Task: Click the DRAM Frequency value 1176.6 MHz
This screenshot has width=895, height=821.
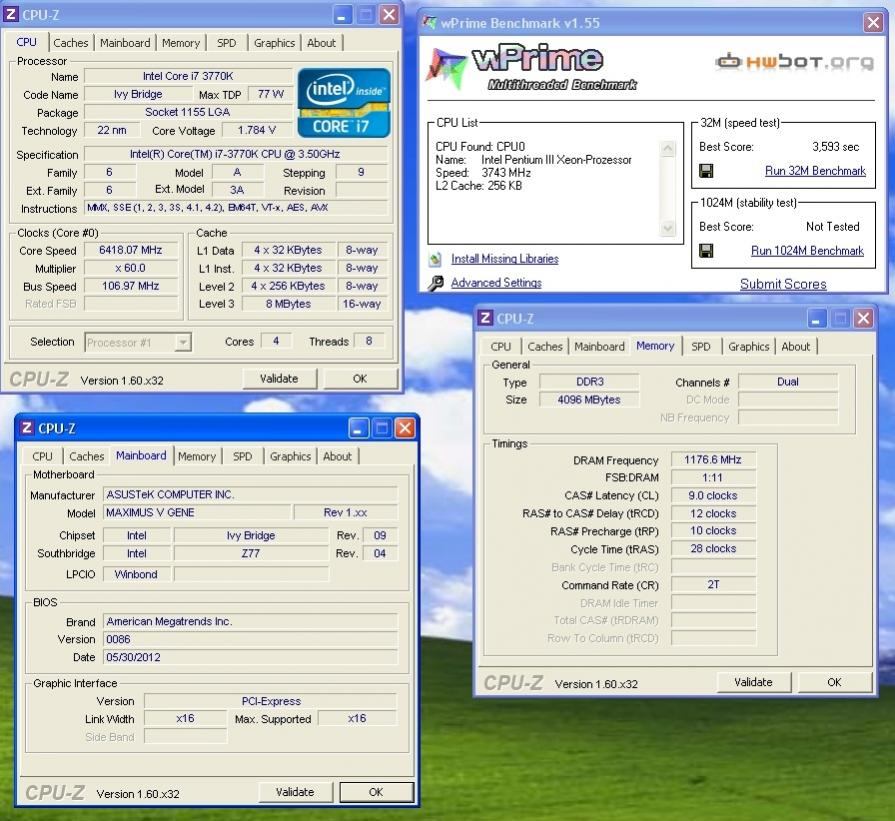Action: coord(713,460)
